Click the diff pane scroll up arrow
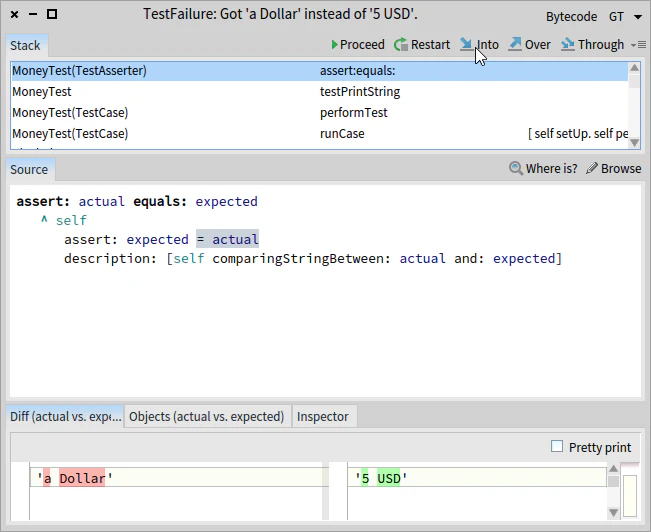 (x=613, y=469)
